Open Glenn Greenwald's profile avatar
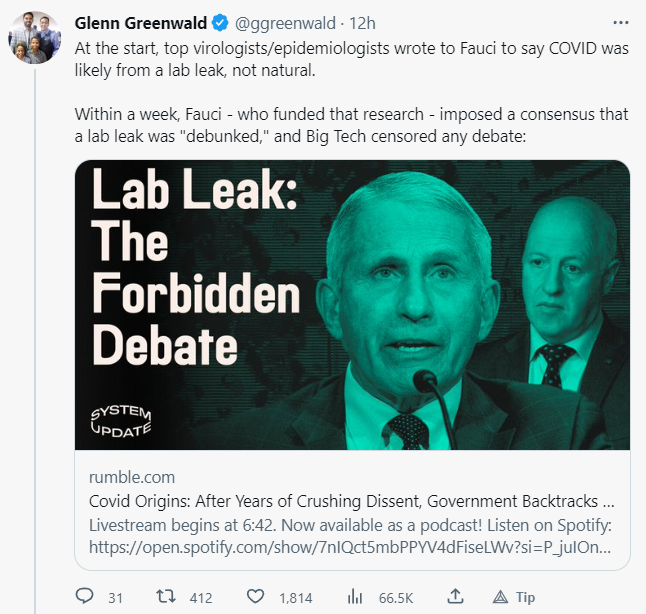 coord(35,40)
